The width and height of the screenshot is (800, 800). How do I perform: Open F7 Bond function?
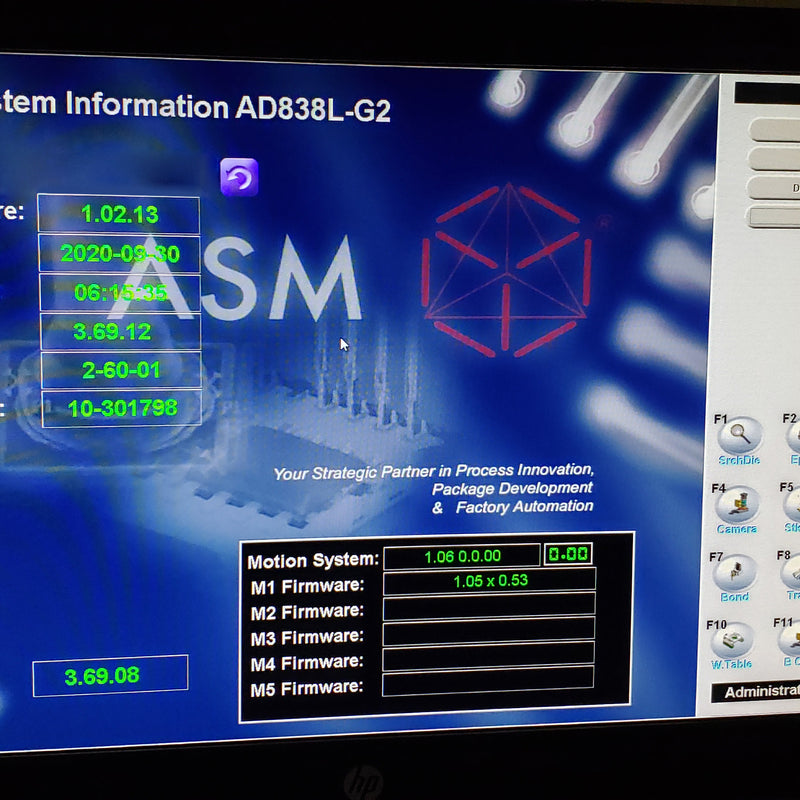click(x=734, y=572)
